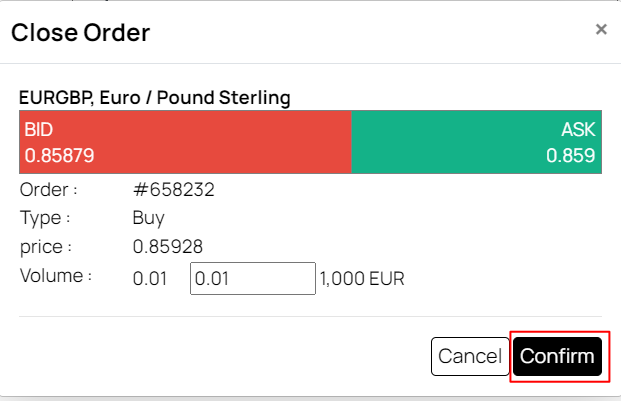Click the Volume field label
Screen dimensions: 621x401
[x=56, y=275]
